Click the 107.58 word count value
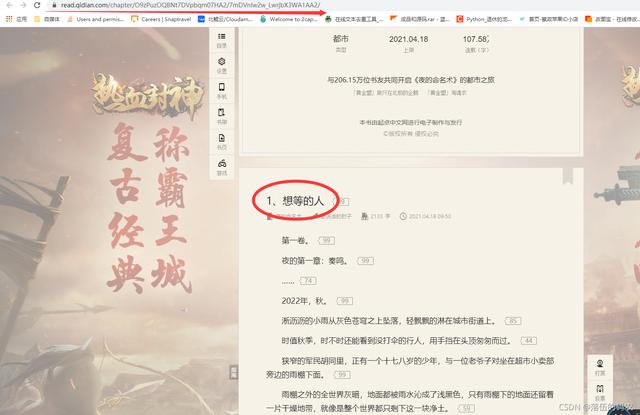The height and width of the screenshot is (415, 640). pyautogui.click(x=476, y=39)
